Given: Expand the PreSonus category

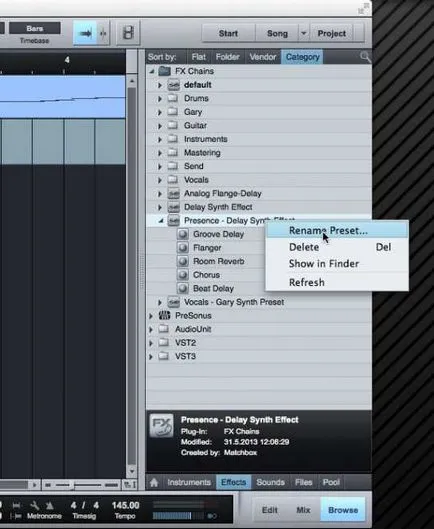Looking at the screenshot, I should pyautogui.click(x=151, y=316).
